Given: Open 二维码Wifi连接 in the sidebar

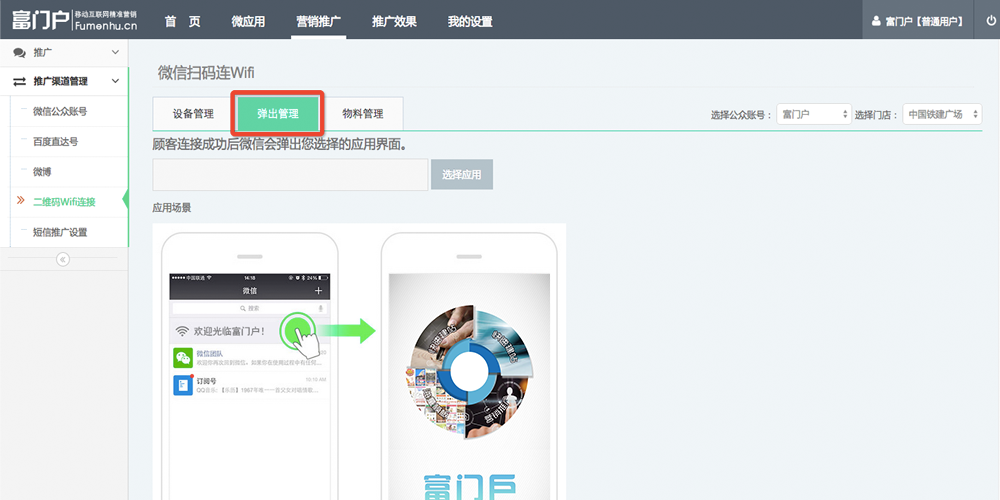Looking at the screenshot, I should coord(64,202).
